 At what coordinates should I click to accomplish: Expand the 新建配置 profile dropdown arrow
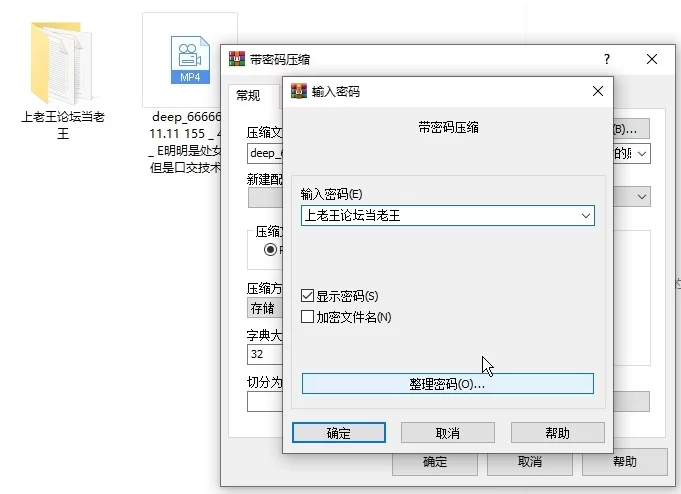642,197
